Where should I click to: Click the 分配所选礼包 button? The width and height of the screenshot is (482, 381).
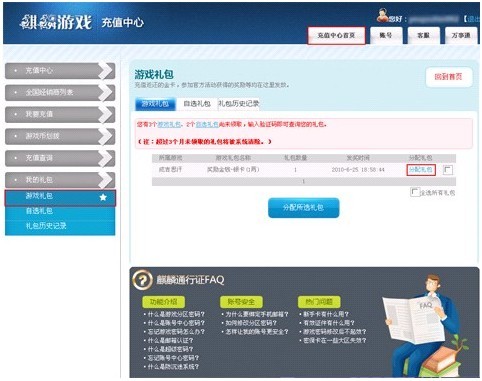point(303,208)
